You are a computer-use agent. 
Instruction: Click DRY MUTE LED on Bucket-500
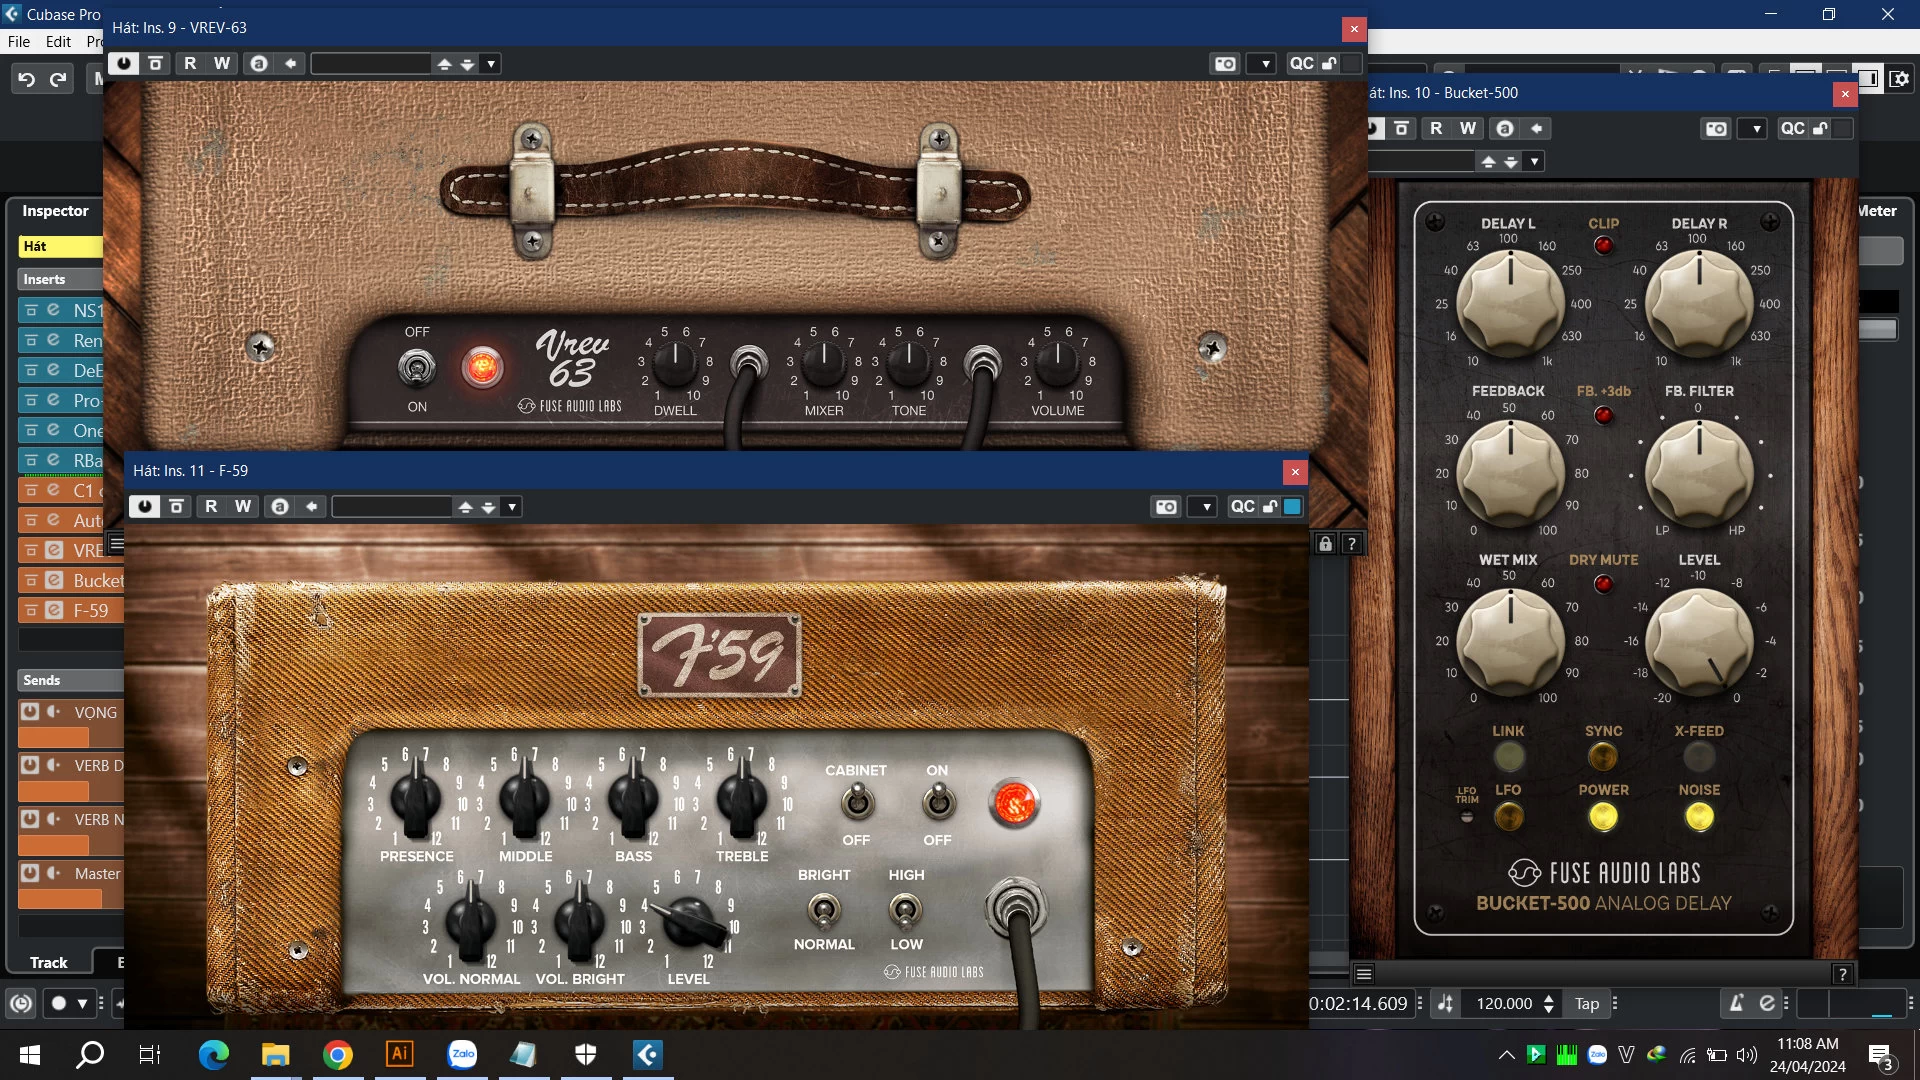point(1604,584)
